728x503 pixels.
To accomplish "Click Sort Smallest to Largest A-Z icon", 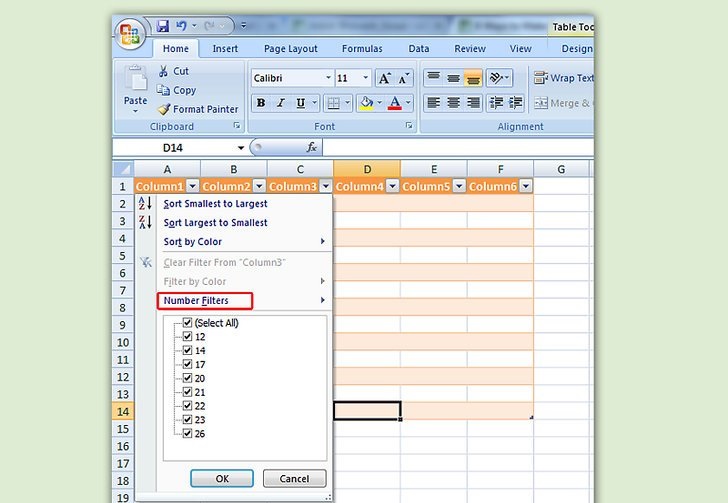I will tap(145, 203).
